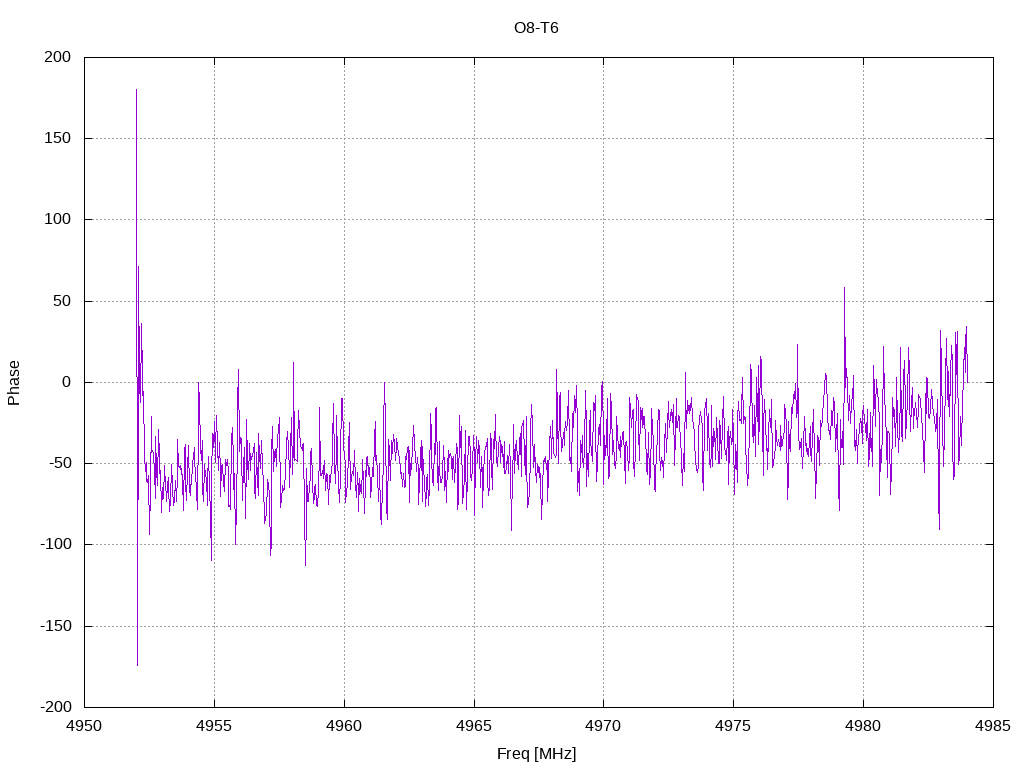
Task: Click the x-axis tick label 4950
Action: tap(84, 726)
